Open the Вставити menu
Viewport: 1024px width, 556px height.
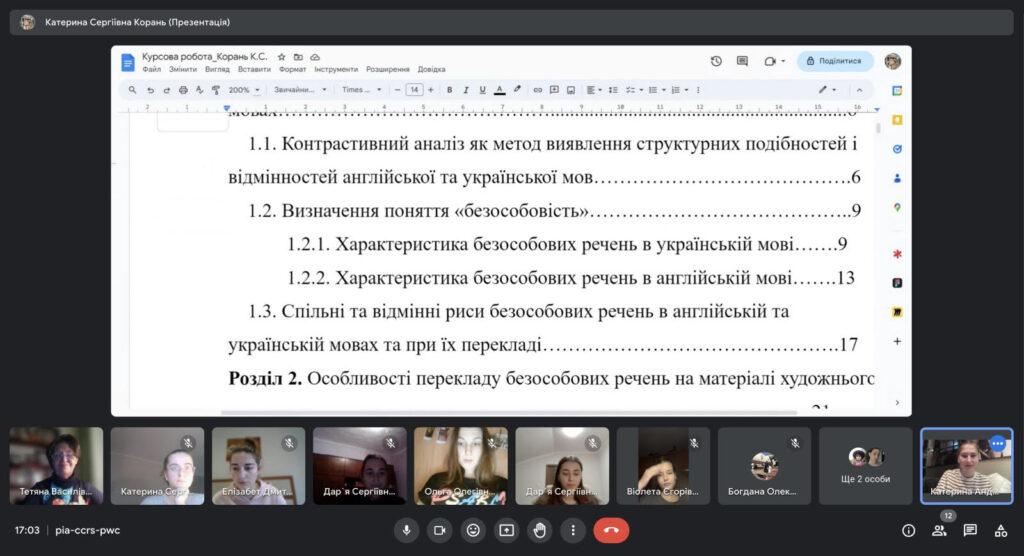(x=254, y=70)
